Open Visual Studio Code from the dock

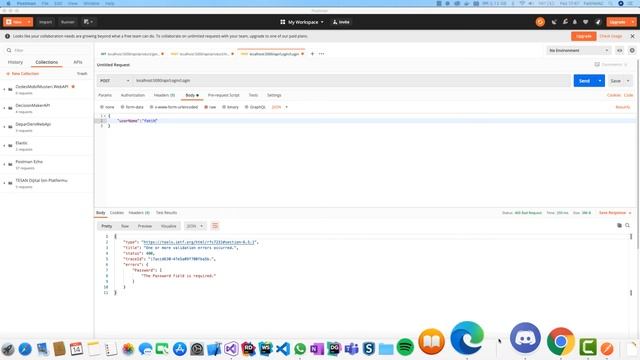(283, 349)
